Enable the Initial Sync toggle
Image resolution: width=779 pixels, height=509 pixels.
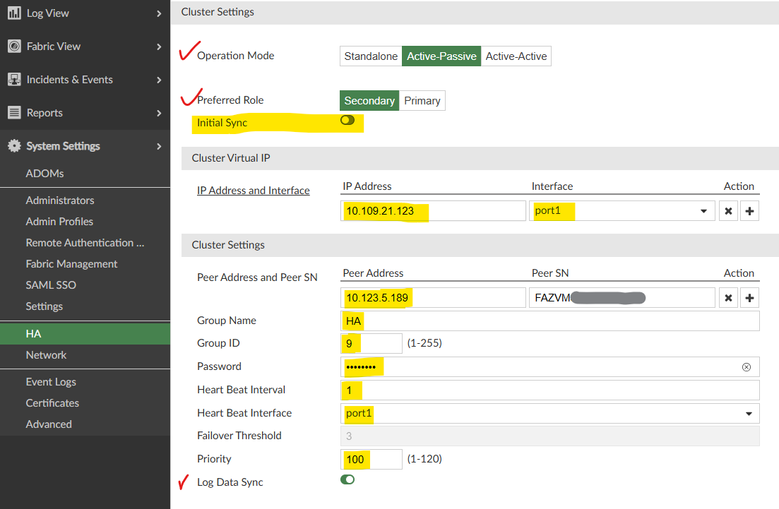[347, 120]
